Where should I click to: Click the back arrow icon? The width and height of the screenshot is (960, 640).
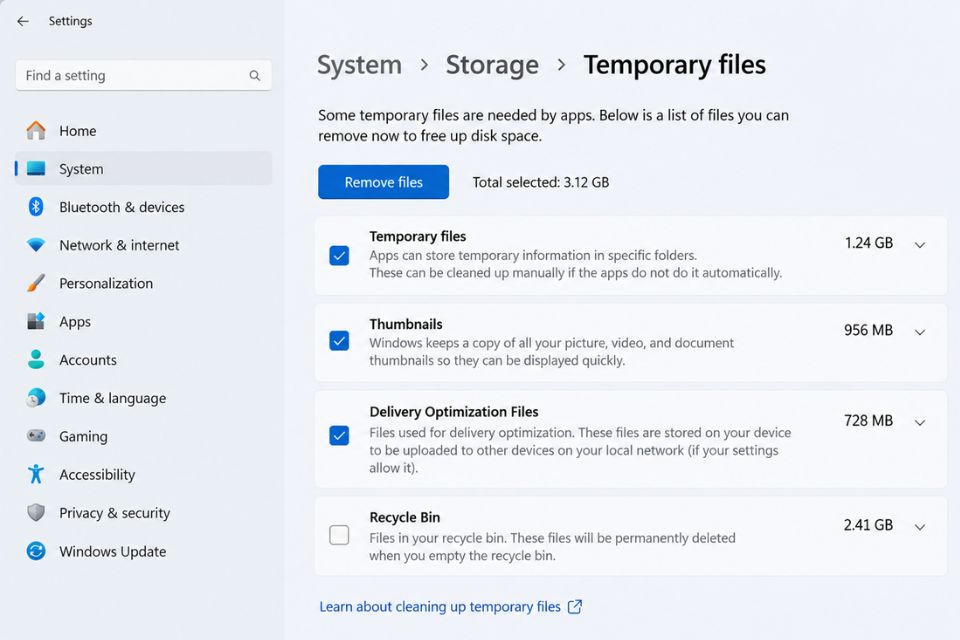(23, 21)
